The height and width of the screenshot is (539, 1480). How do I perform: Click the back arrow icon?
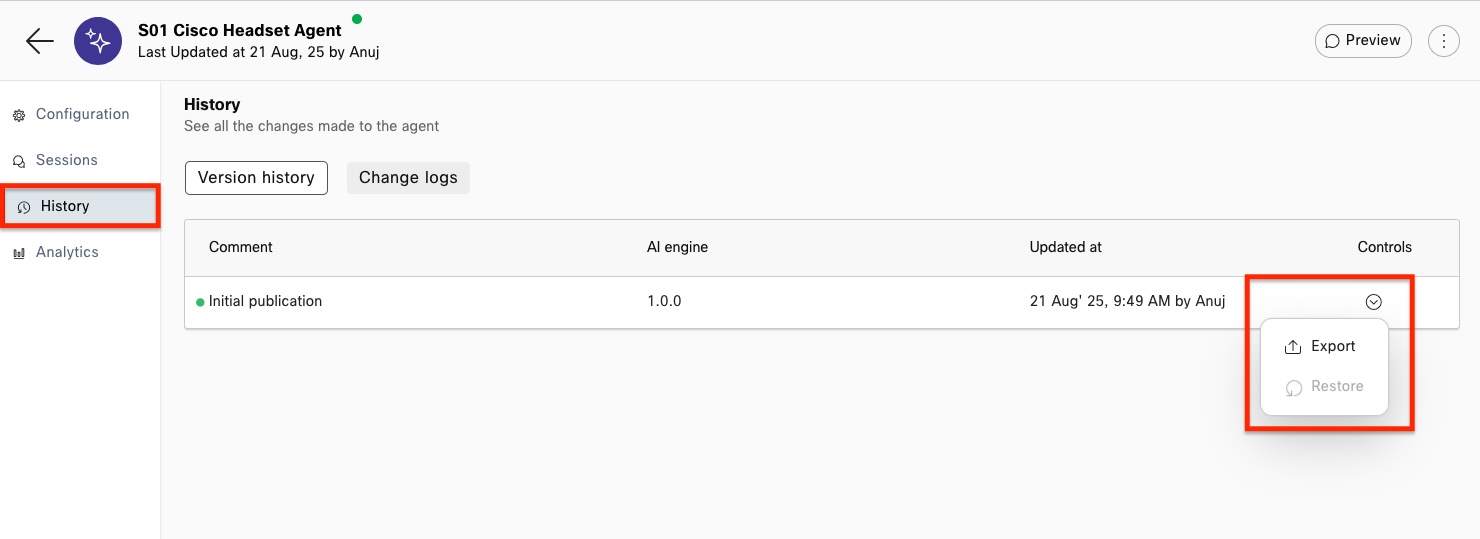coord(40,41)
